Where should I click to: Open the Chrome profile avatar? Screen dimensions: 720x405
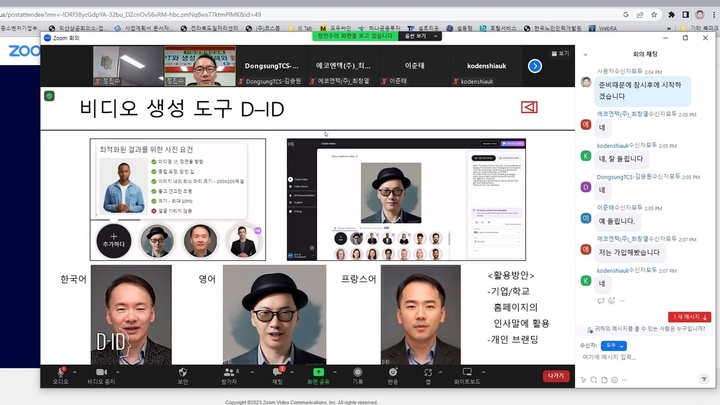700,15
